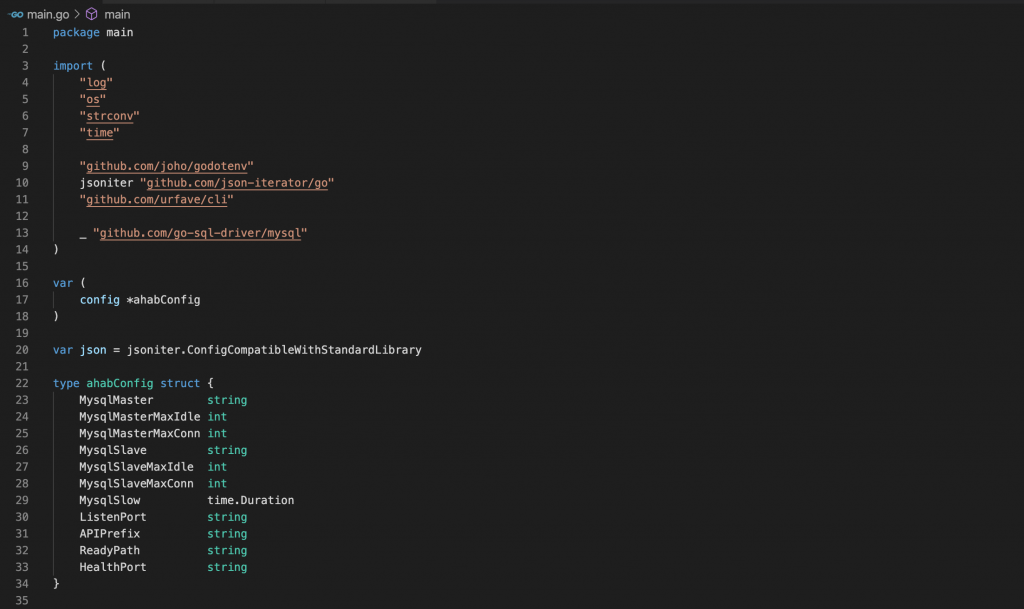Open the github.com/json-iterator/go import link
This screenshot has height=609, width=1024.
[x=237, y=183]
